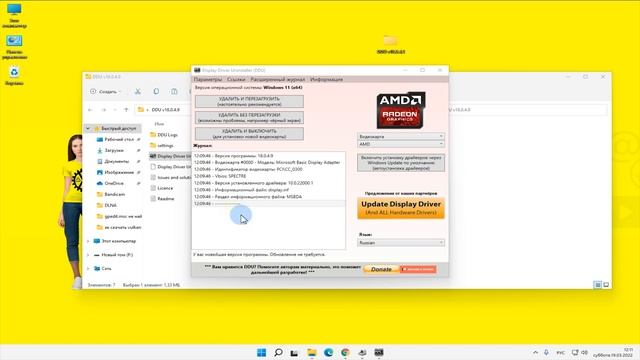Select the Readme file
The height and width of the screenshot is (360, 640).
click(162, 199)
